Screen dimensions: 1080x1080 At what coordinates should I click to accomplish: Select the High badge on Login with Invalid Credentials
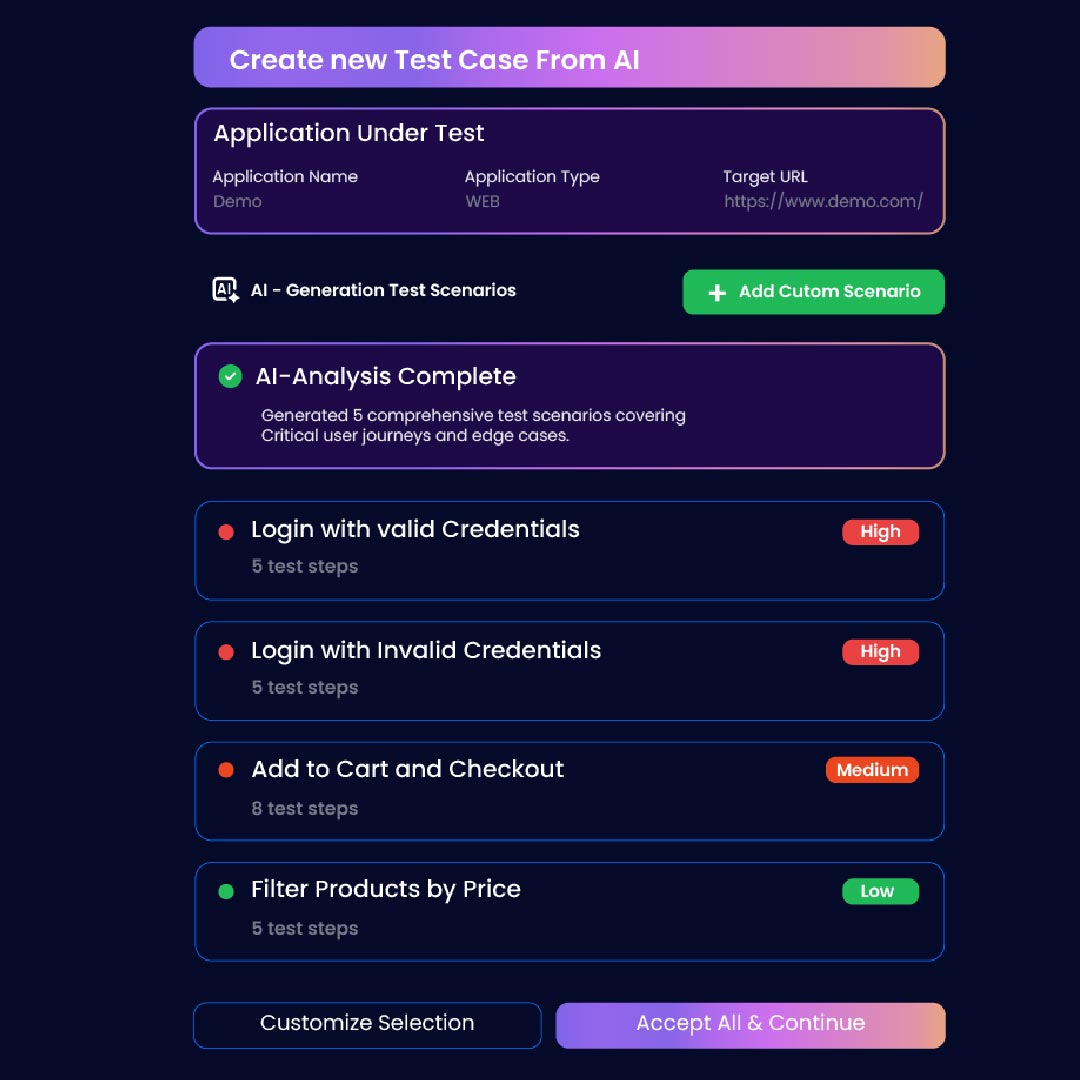pos(880,651)
